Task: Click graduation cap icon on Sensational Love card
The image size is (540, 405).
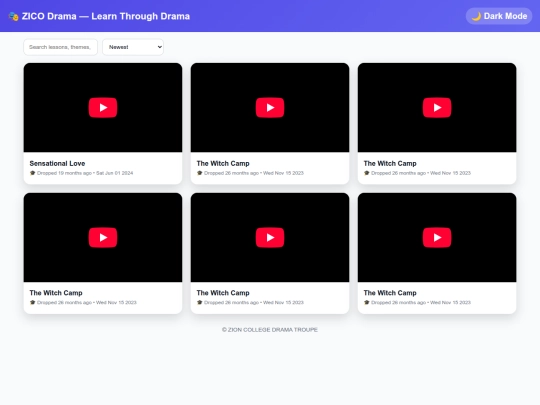Action: [32, 173]
